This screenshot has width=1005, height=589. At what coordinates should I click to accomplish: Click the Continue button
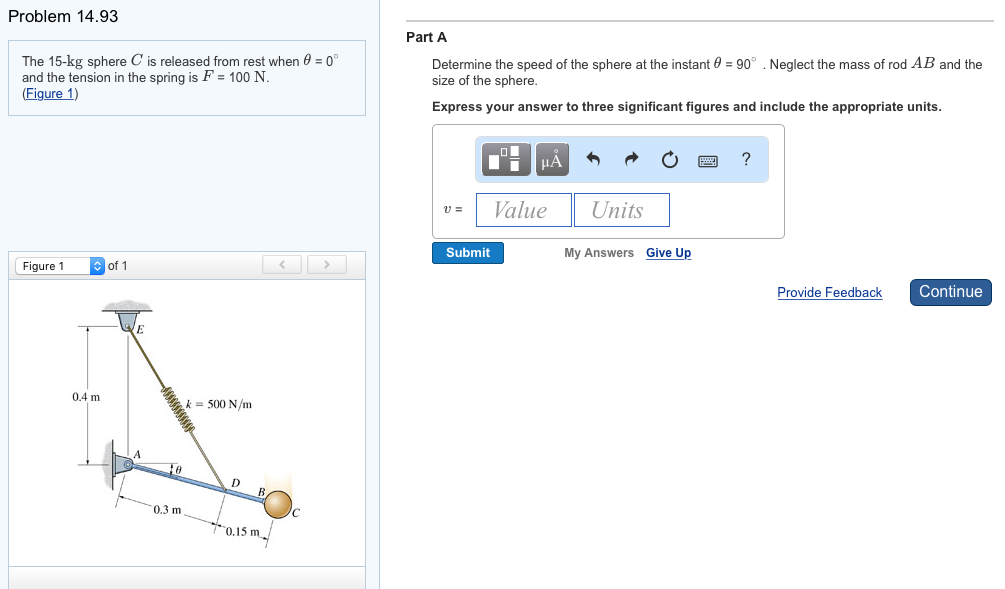tap(950, 292)
